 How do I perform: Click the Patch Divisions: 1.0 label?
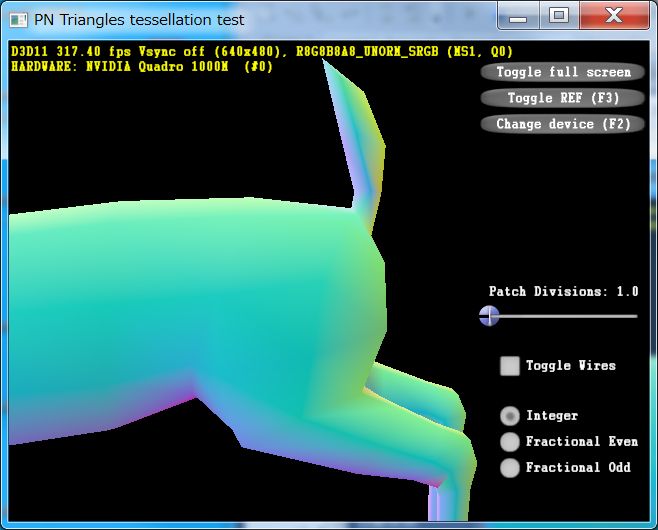point(563,291)
